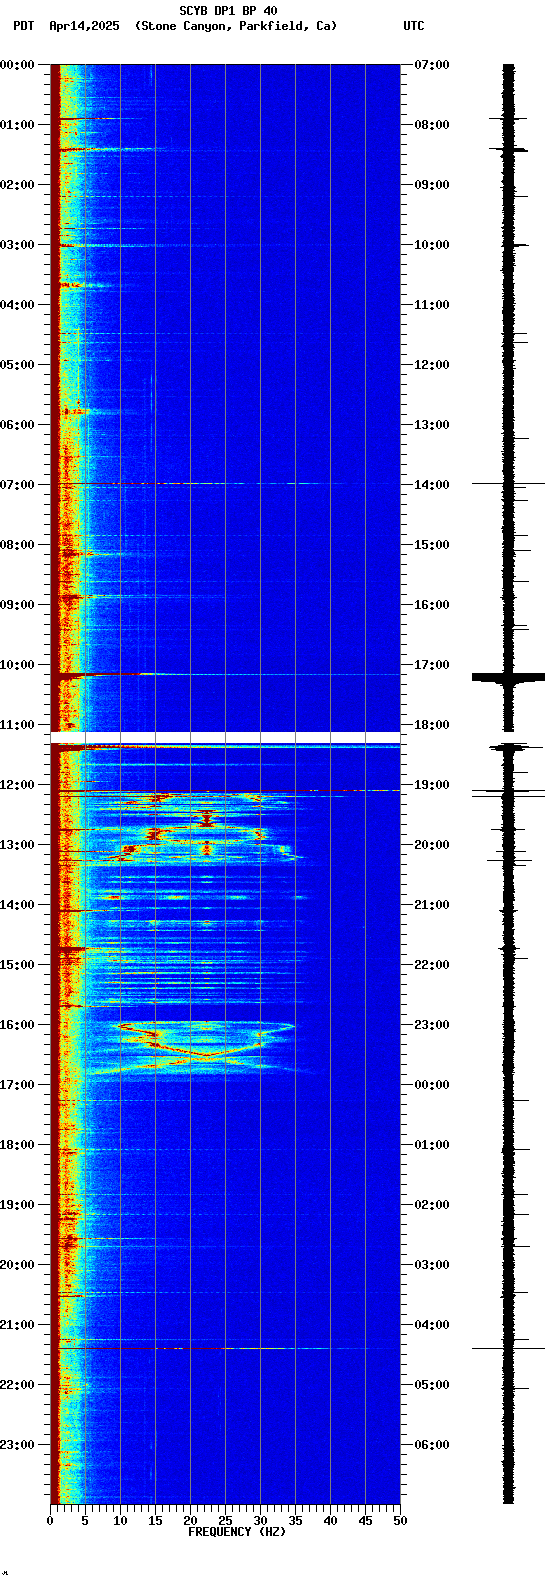Select the PDT axis 13:00 time label
Viewport: 552px width, 1584px height.
coord(18,845)
